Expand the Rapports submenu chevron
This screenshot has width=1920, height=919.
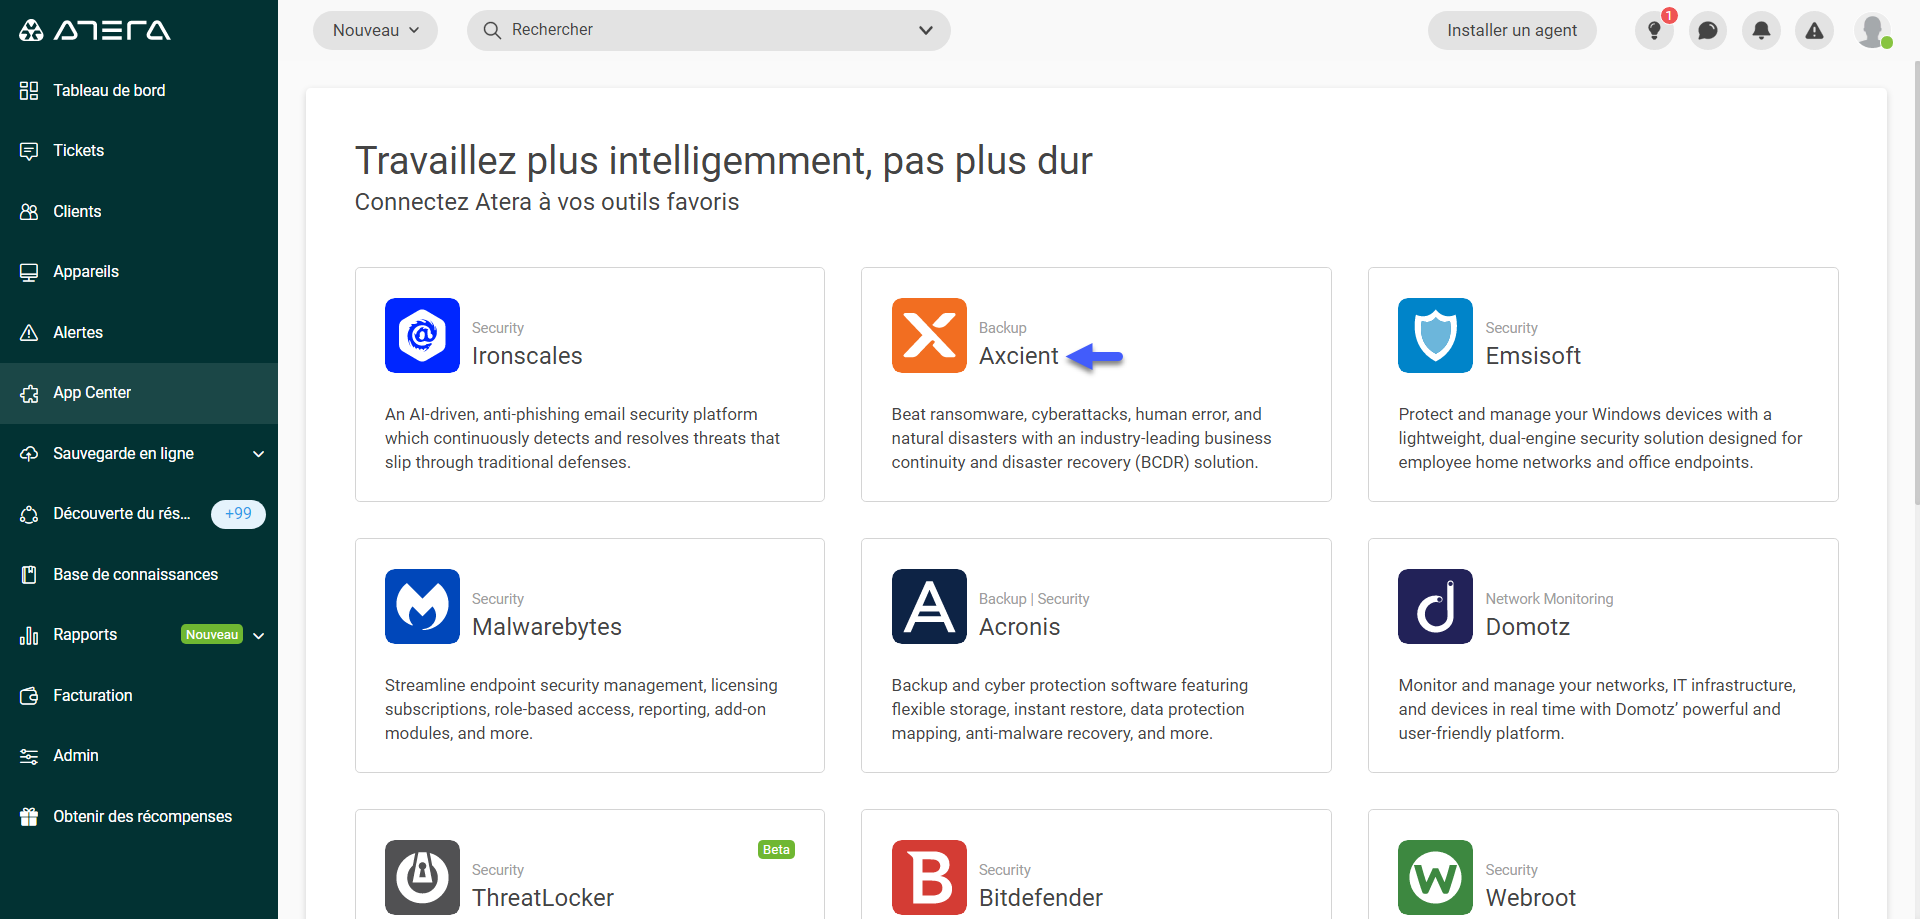click(x=259, y=635)
